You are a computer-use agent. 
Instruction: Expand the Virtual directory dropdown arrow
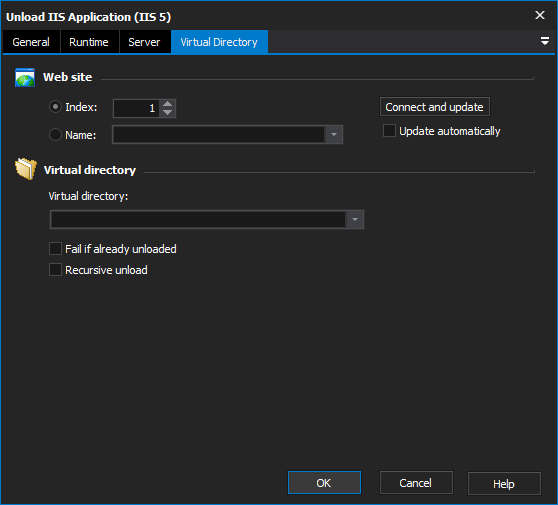pos(355,220)
